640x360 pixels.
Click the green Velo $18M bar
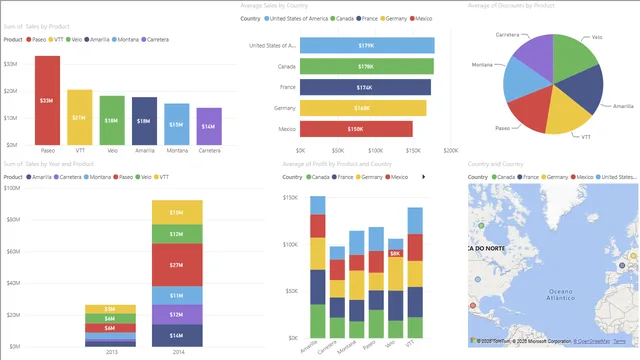(112, 120)
